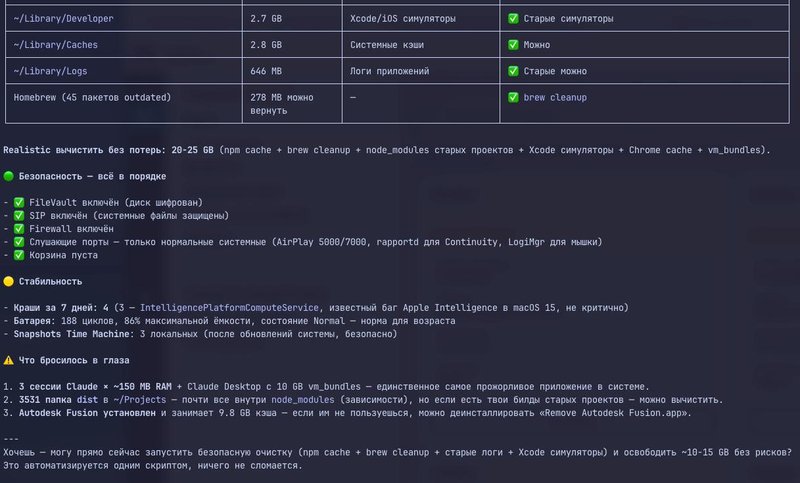The image size is (800, 483).
Task: Click the checkmark beside 'Firewall включён'
Action: click(x=19, y=229)
